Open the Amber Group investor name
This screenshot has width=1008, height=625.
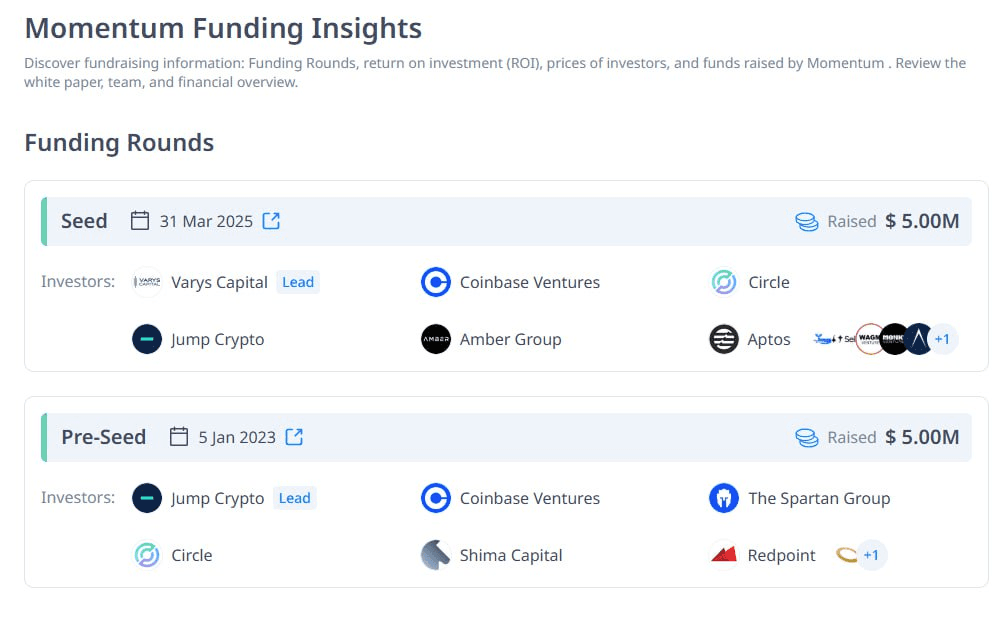[x=510, y=339]
